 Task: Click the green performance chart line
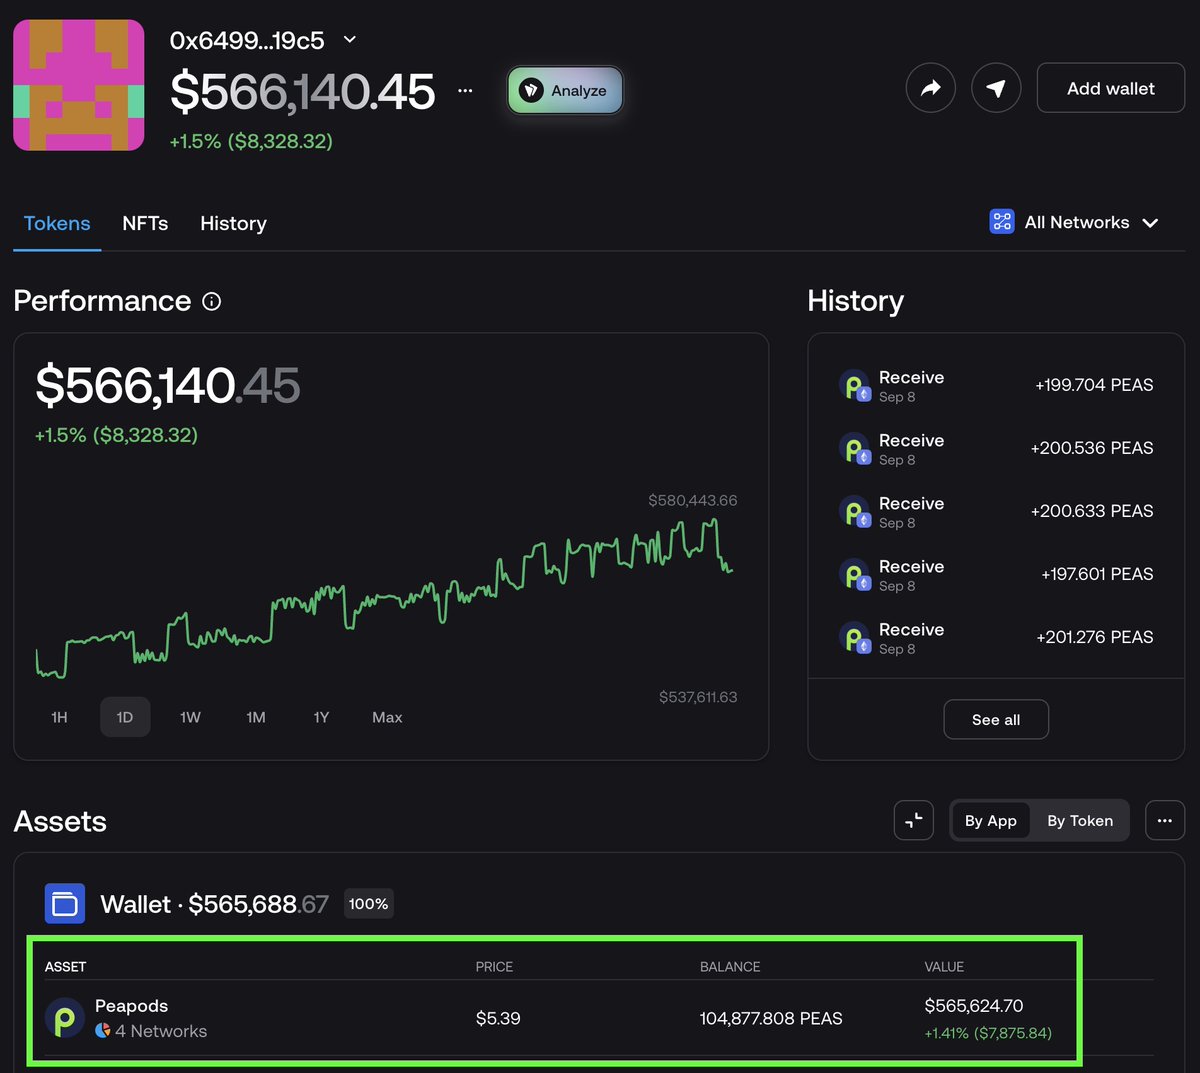pos(384,600)
